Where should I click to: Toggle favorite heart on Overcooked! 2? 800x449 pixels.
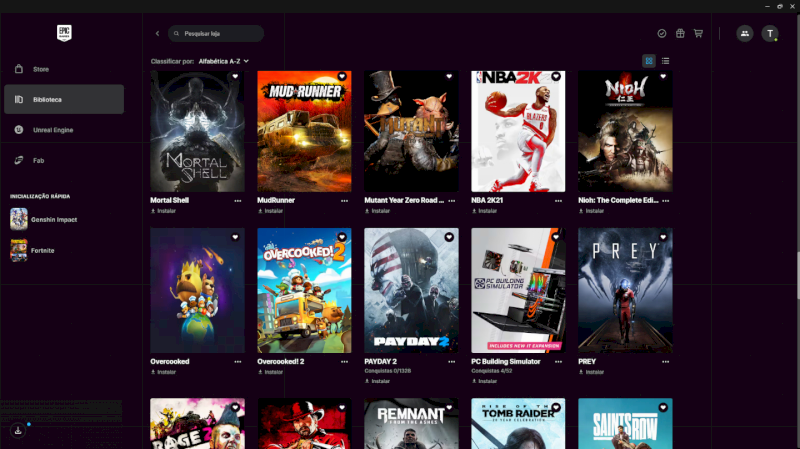(x=342, y=237)
